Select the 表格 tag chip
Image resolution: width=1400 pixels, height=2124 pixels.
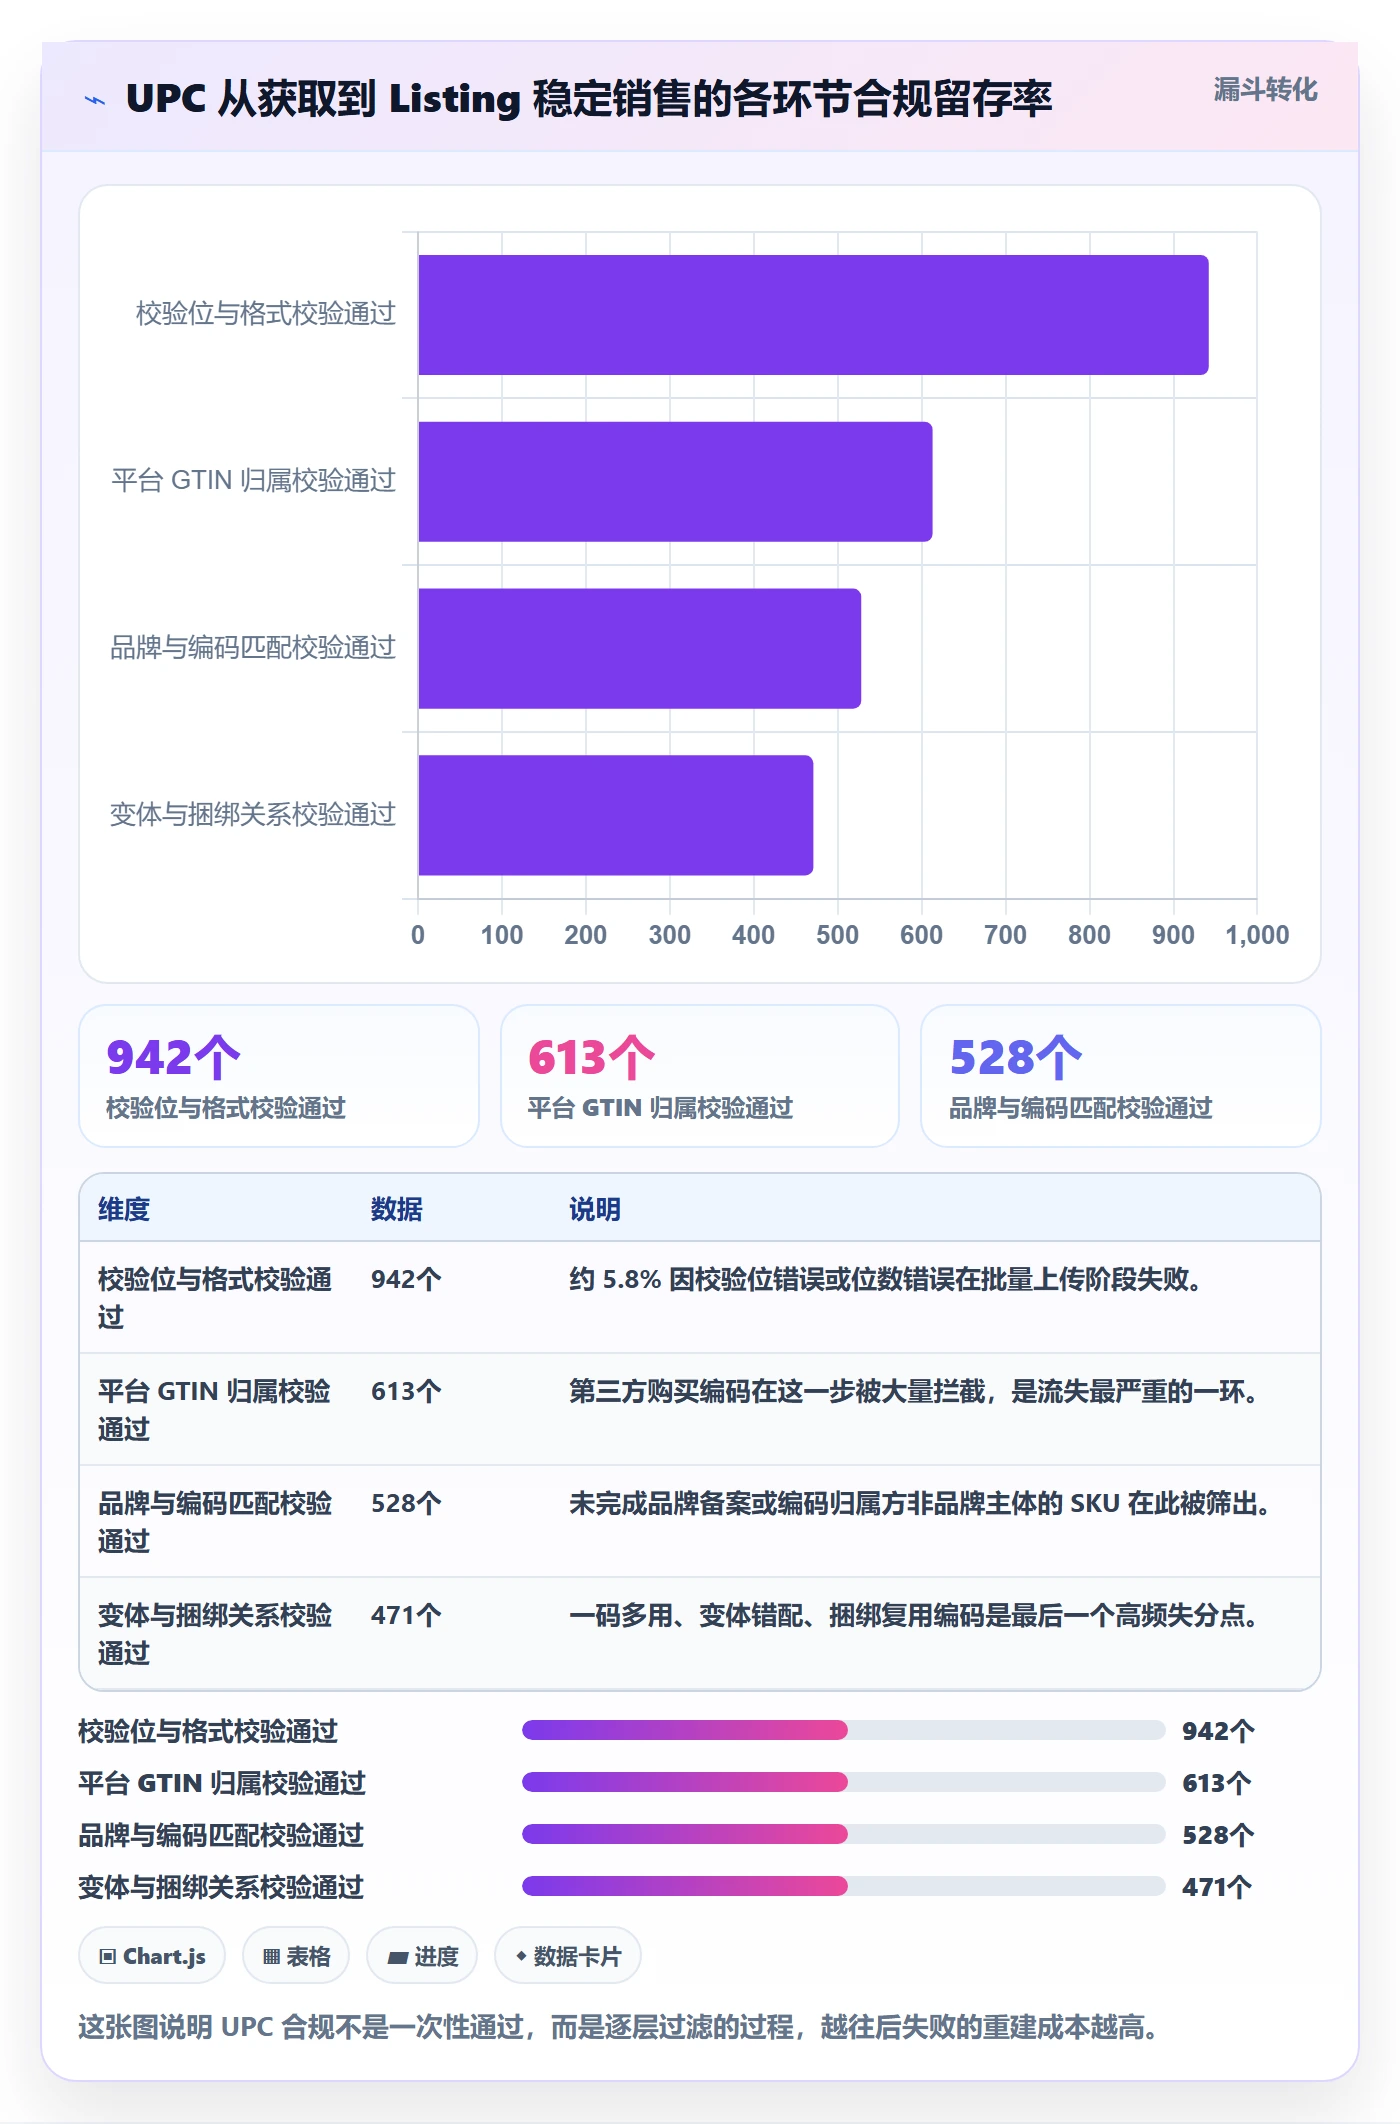tap(296, 1955)
